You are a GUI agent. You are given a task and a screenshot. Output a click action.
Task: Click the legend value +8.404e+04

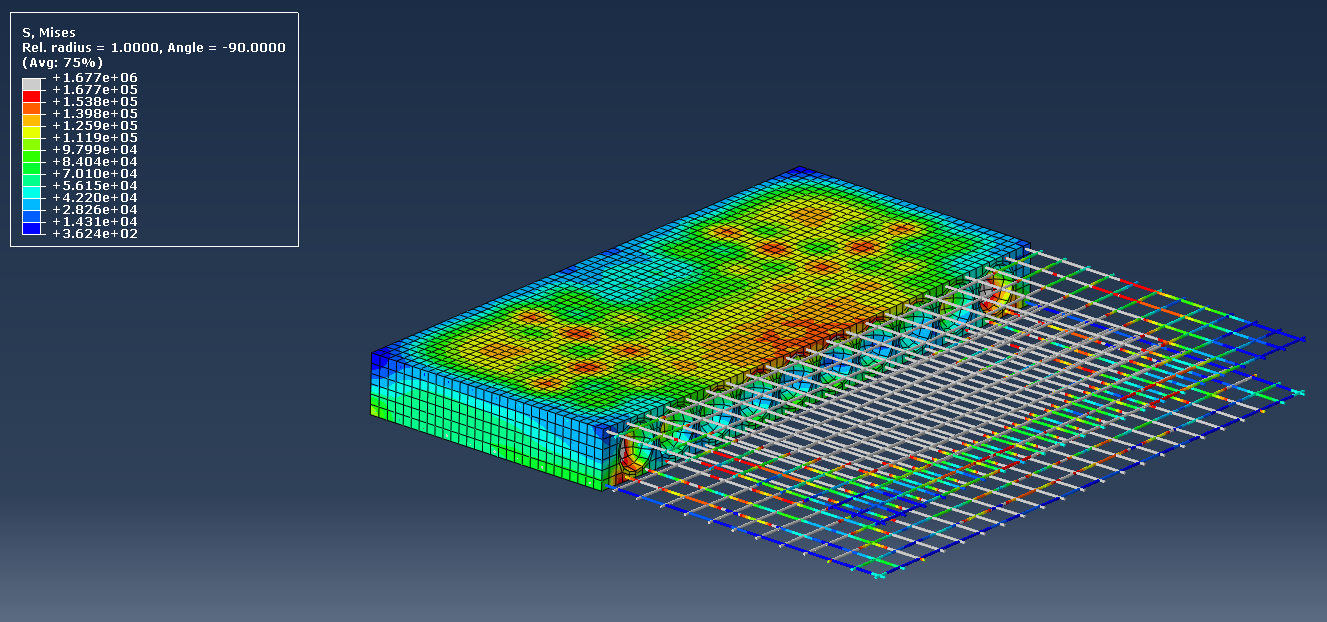pyautogui.click(x=95, y=161)
